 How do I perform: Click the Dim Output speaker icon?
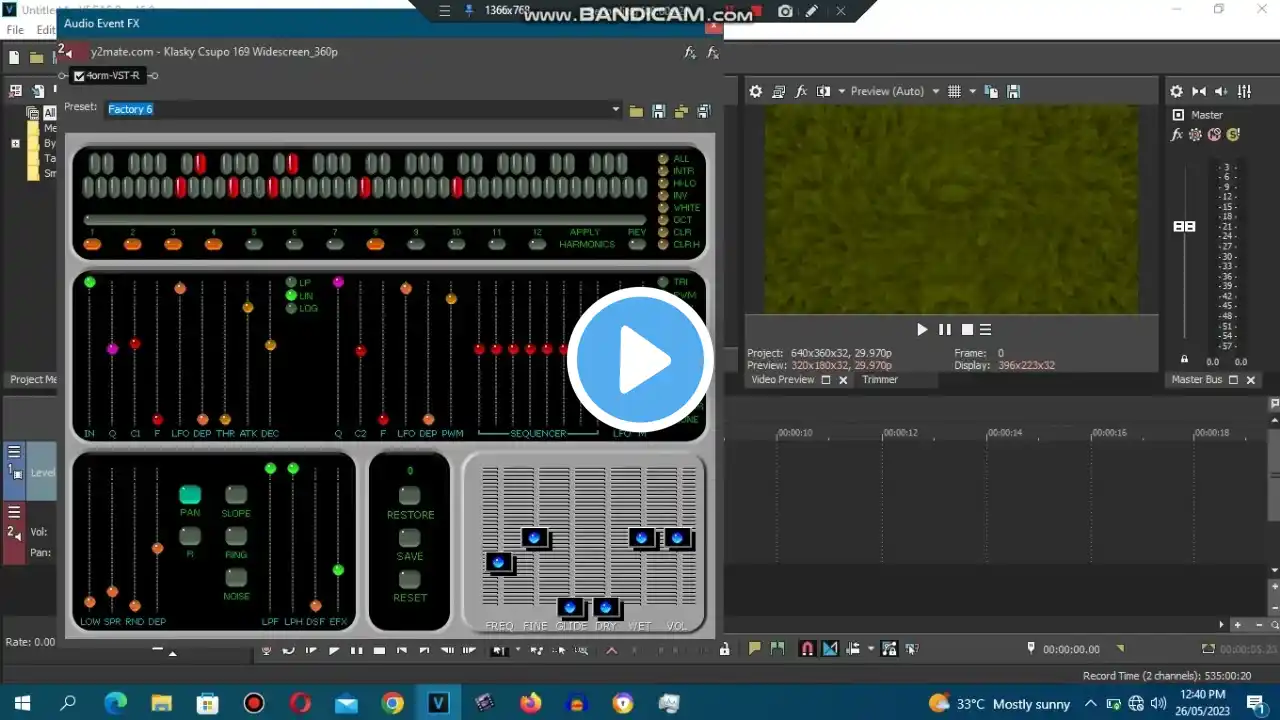click(x=1221, y=91)
